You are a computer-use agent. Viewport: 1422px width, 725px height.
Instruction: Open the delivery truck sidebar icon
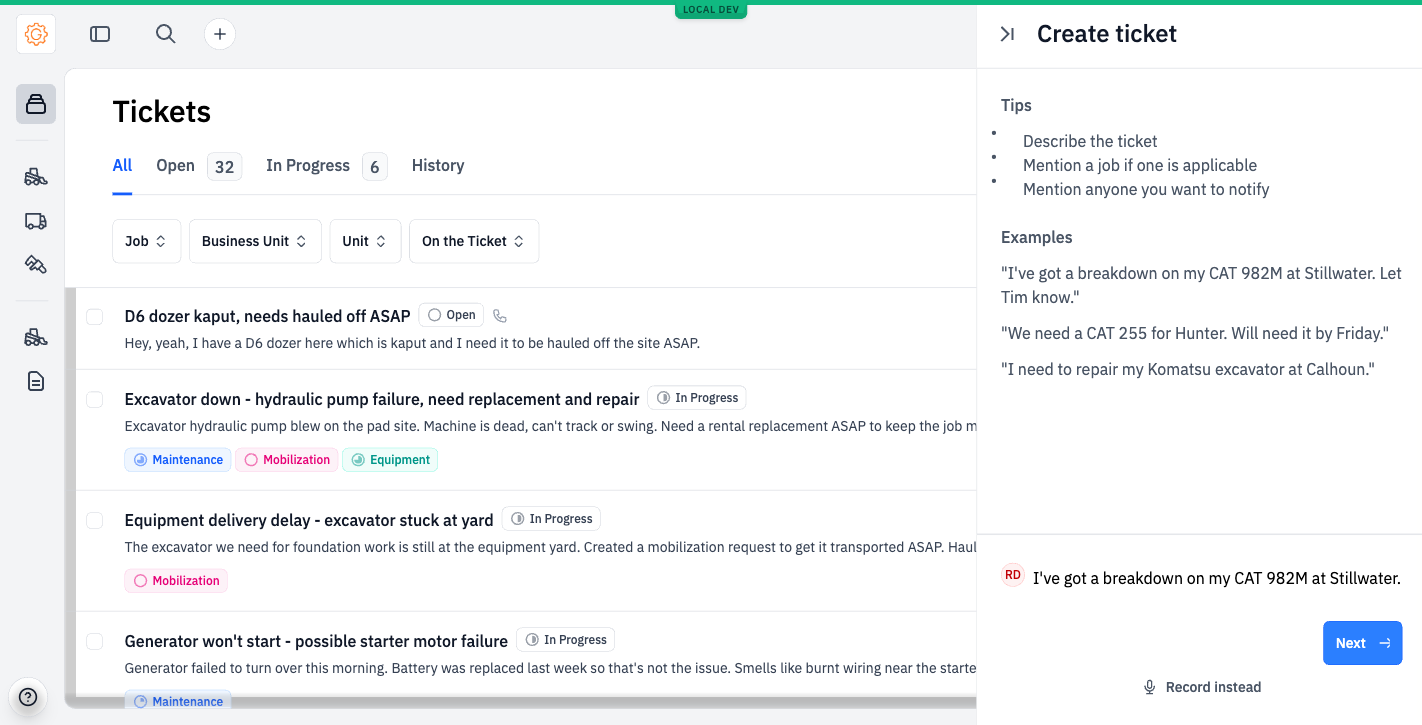click(x=36, y=221)
